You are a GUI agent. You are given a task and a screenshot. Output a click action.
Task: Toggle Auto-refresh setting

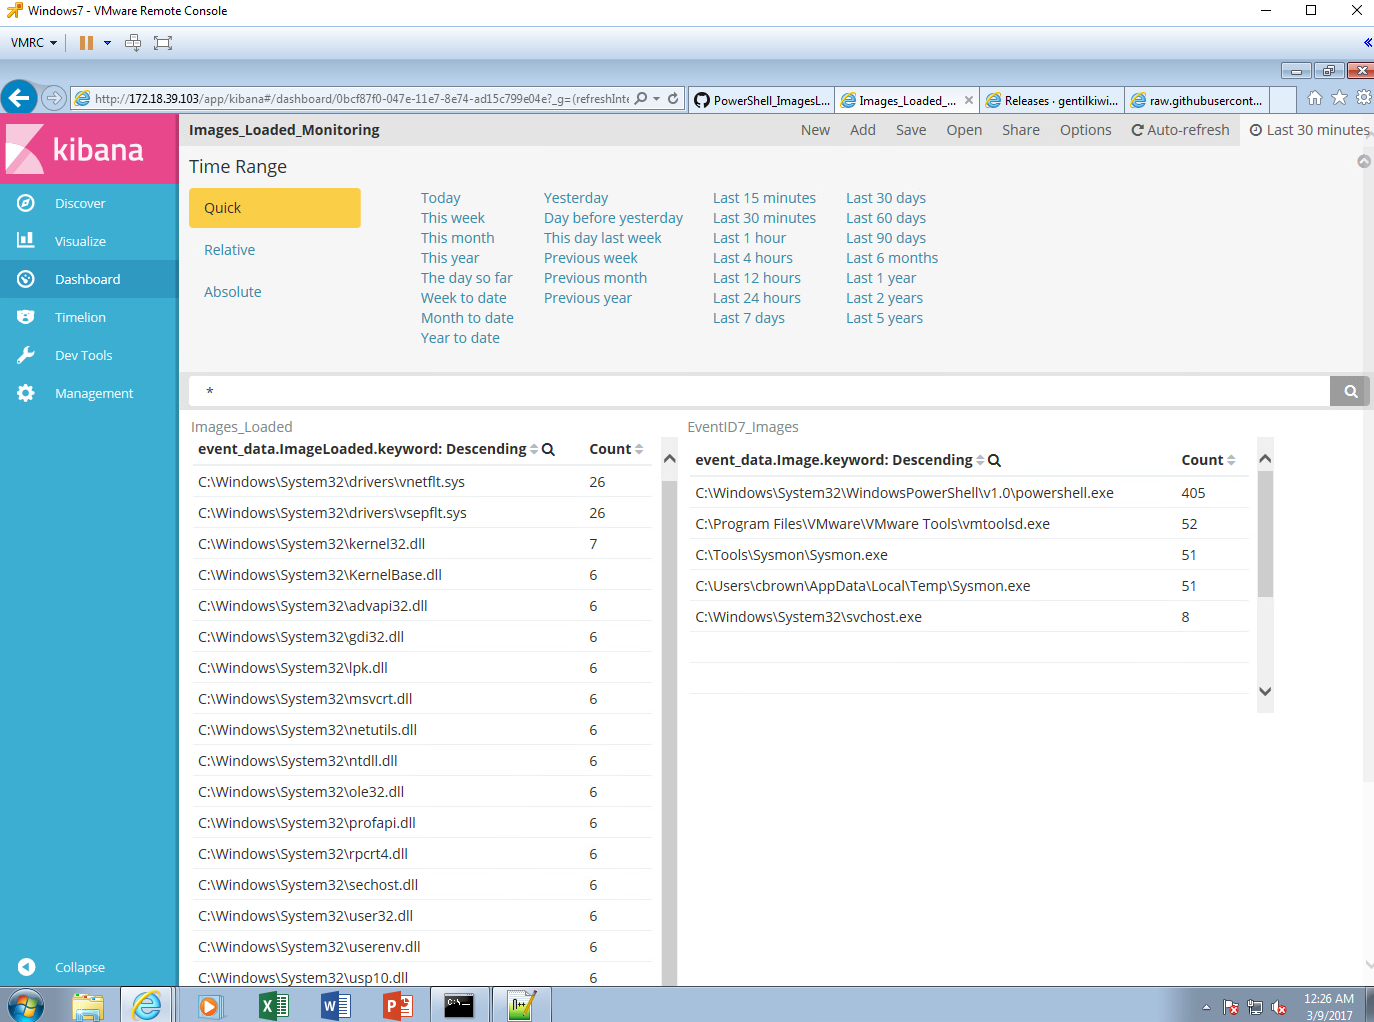[x=1180, y=130]
